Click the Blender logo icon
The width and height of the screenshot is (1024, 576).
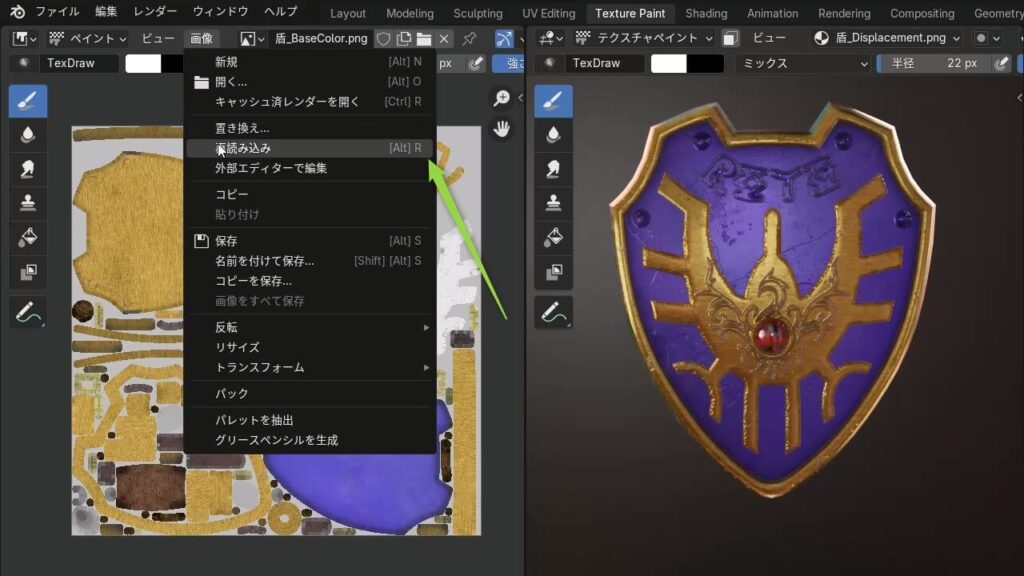(18, 12)
